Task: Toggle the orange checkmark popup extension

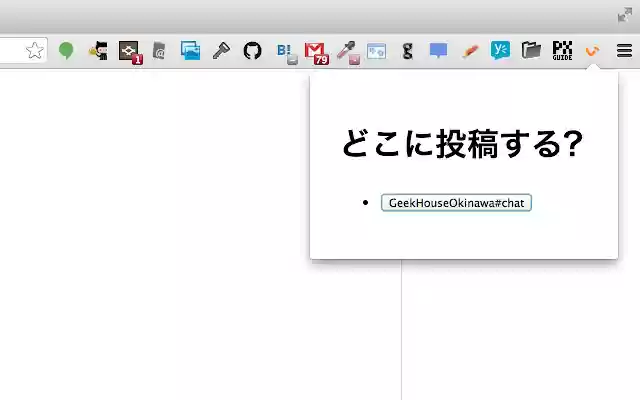Action: click(592, 51)
